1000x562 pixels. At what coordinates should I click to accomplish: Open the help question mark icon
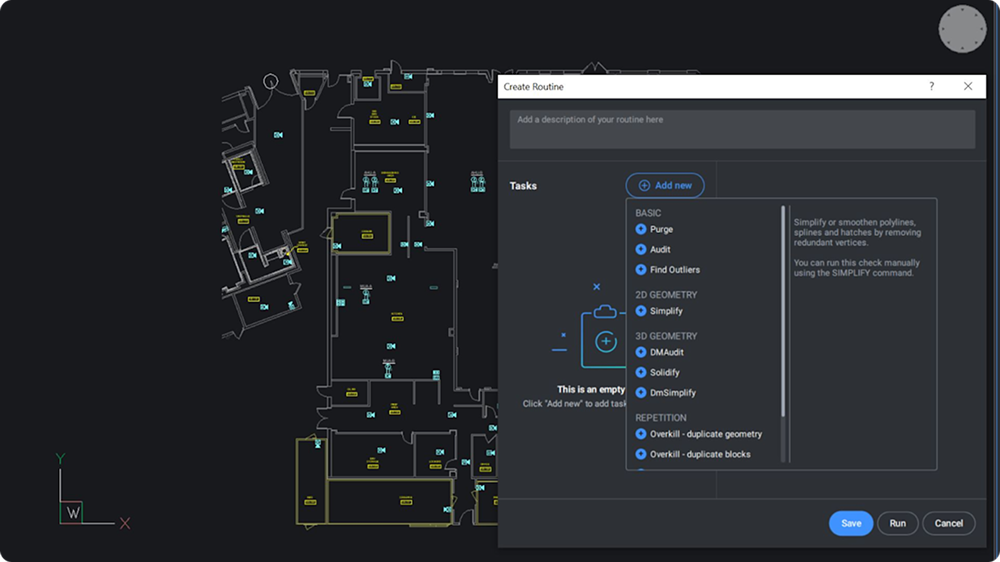click(x=932, y=86)
